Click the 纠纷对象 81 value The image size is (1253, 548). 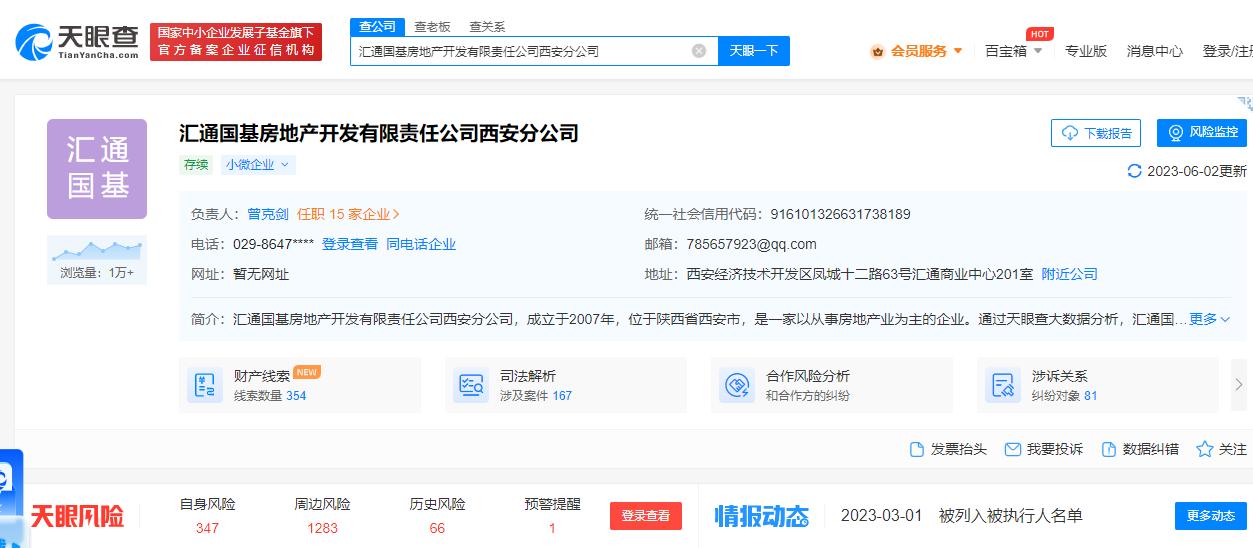(1090, 396)
